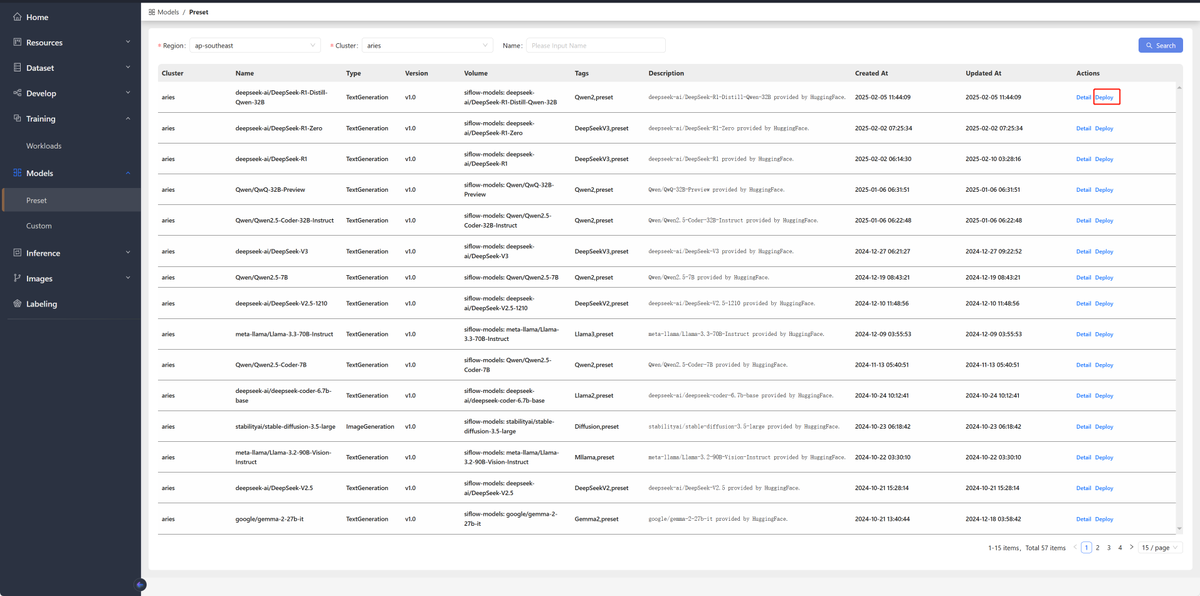This screenshot has height=596, width=1200.
Task: Expand the Resources menu chevron
Action: [x=128, y=42]
